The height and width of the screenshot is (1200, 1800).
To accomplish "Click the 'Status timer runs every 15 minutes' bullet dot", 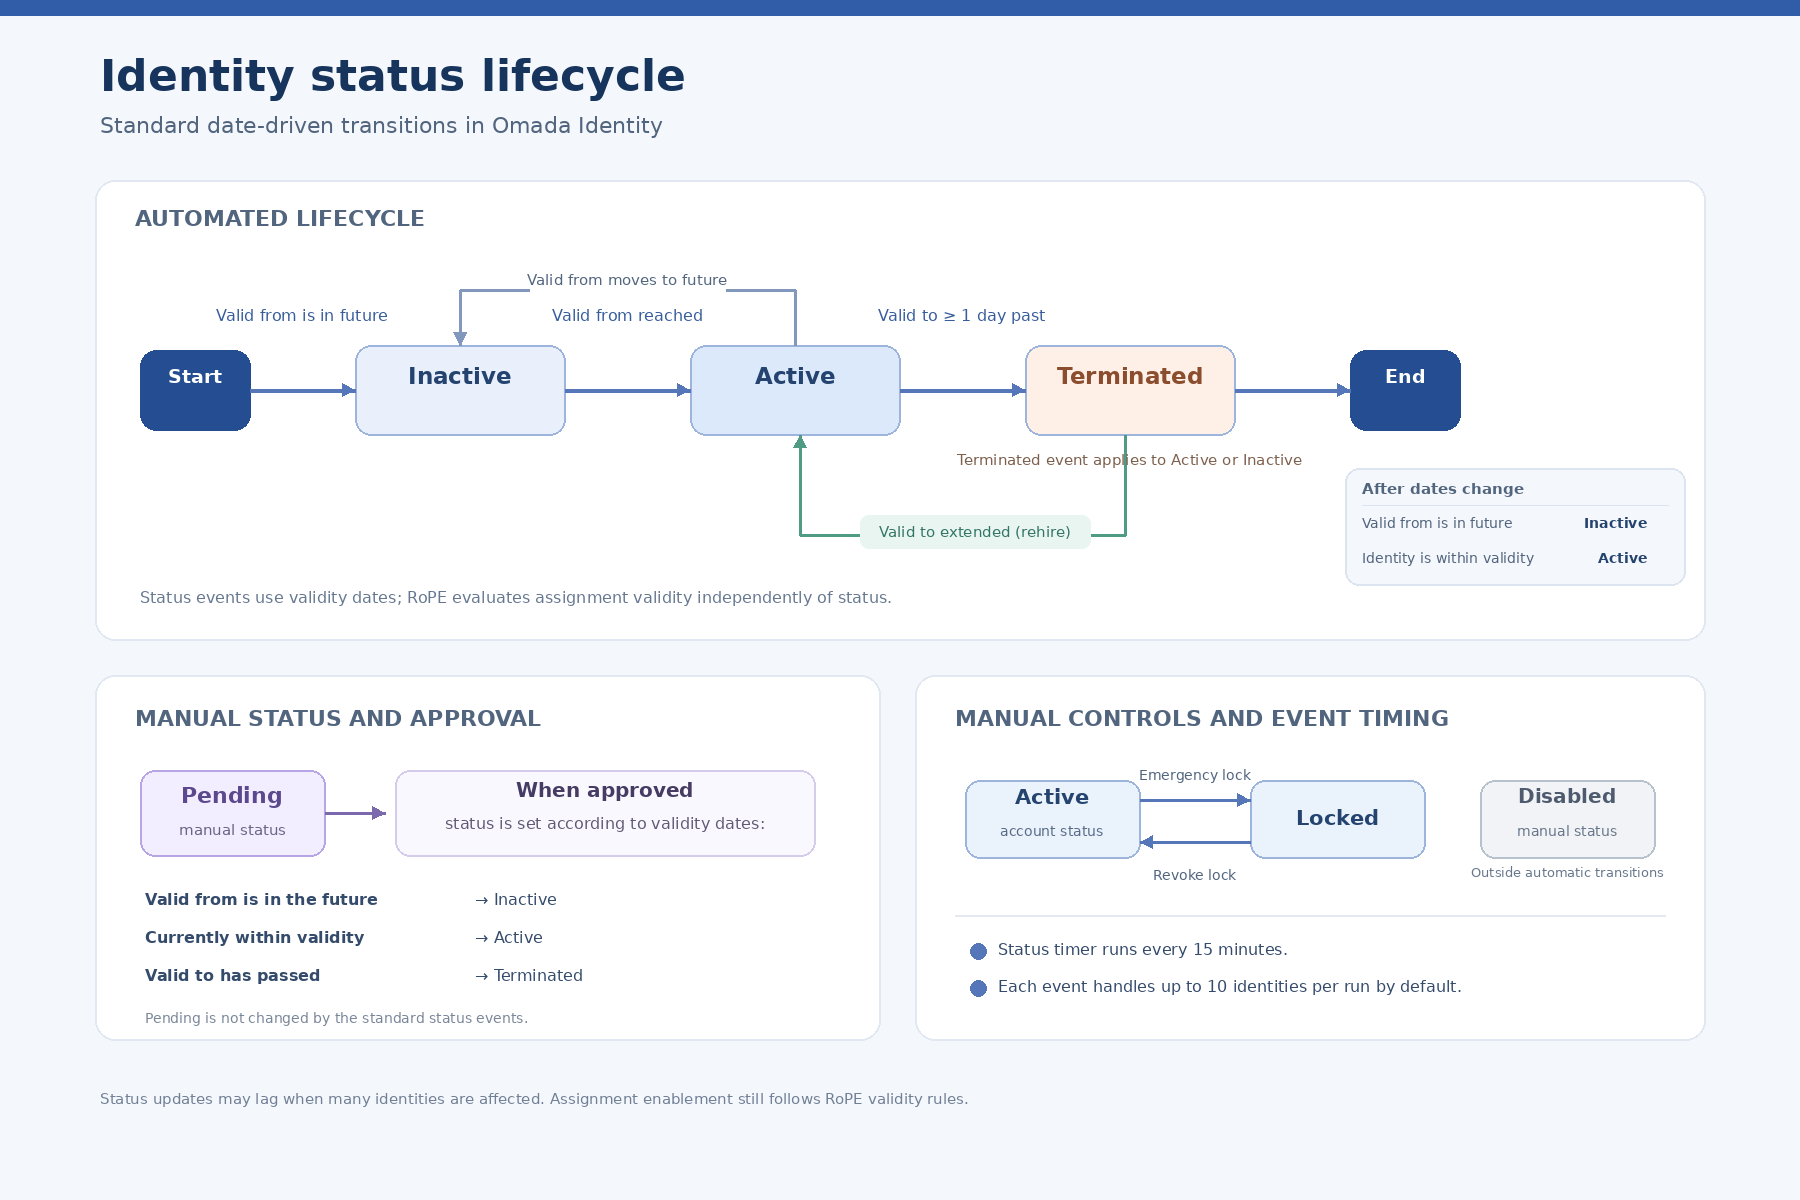I will 979,951.
